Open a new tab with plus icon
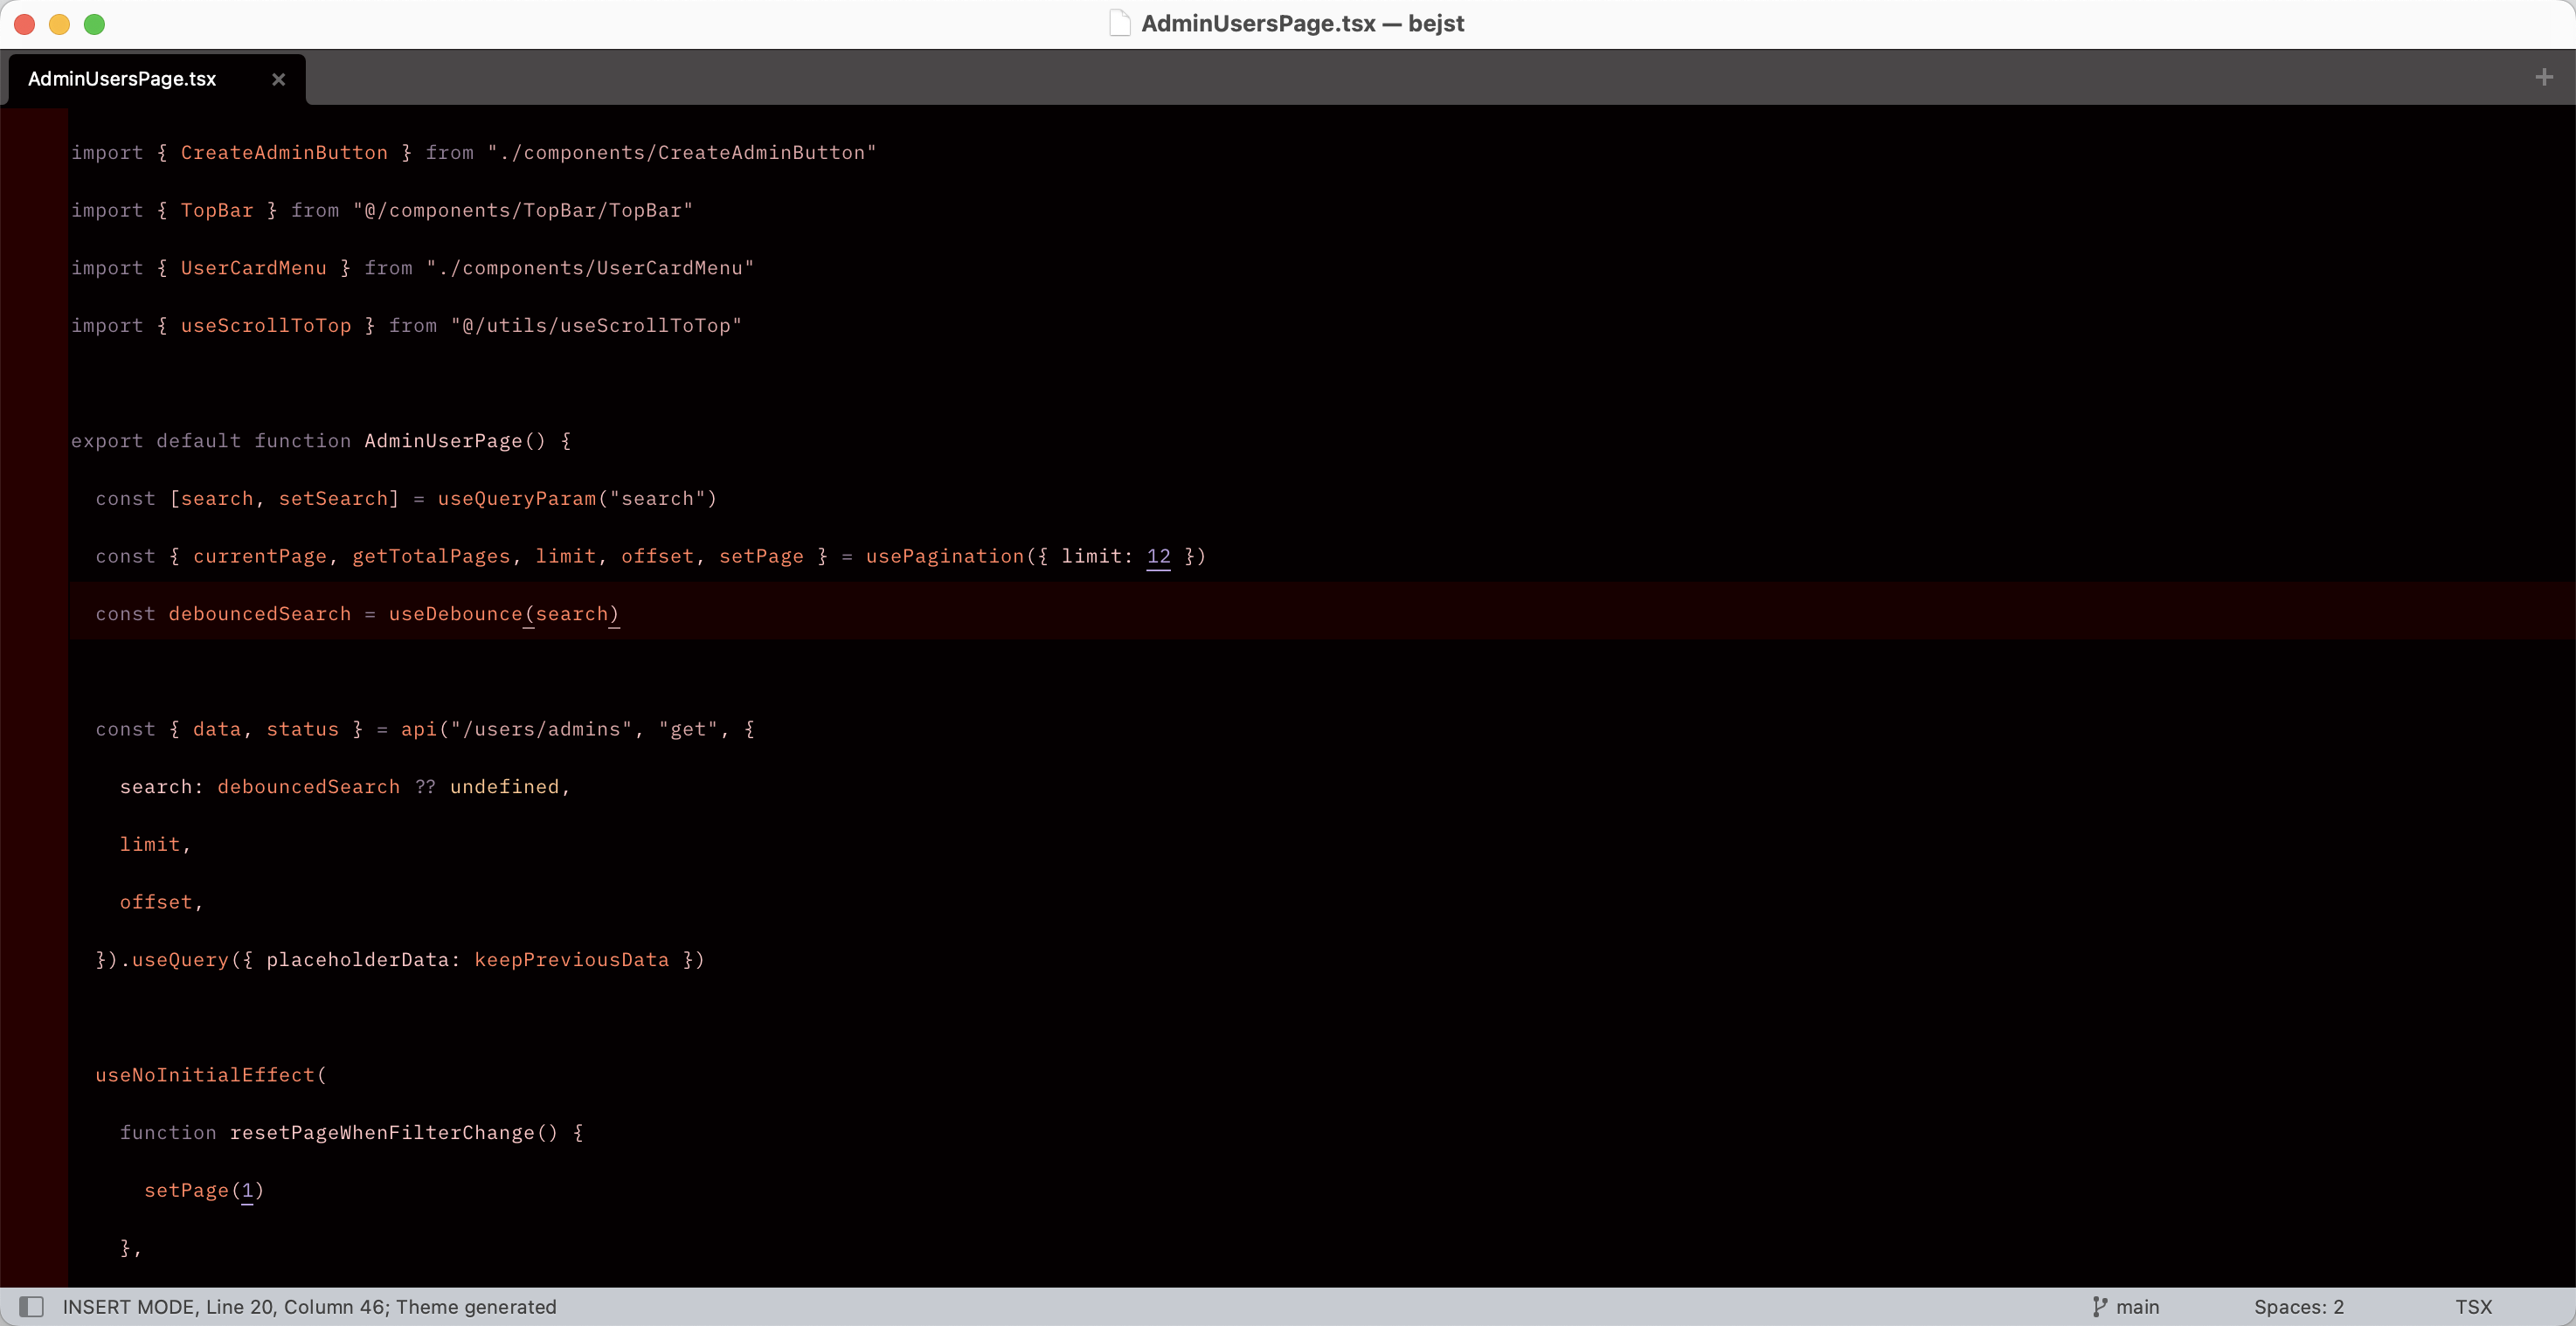Screen dimensions: 2576x1326 [x=2544, y=77]
